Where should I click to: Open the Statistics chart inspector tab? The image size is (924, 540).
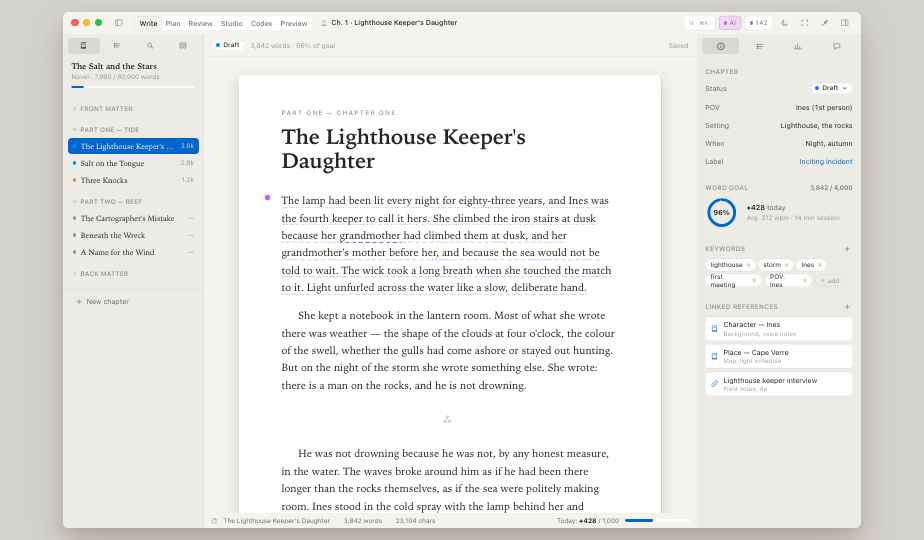coord(798,46)
